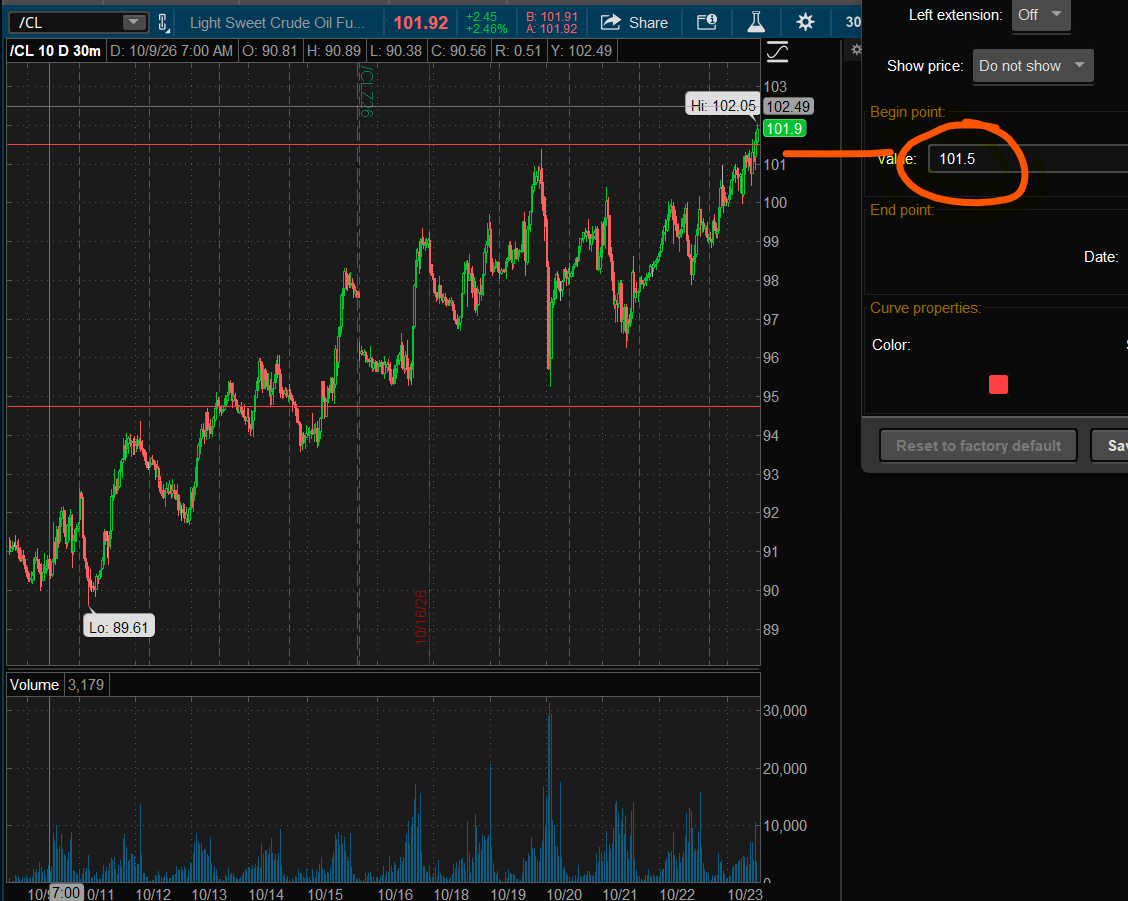The image size is (1128, 901).
Task: Click the B: 101.91 bid quote
Action: [552, 17]
